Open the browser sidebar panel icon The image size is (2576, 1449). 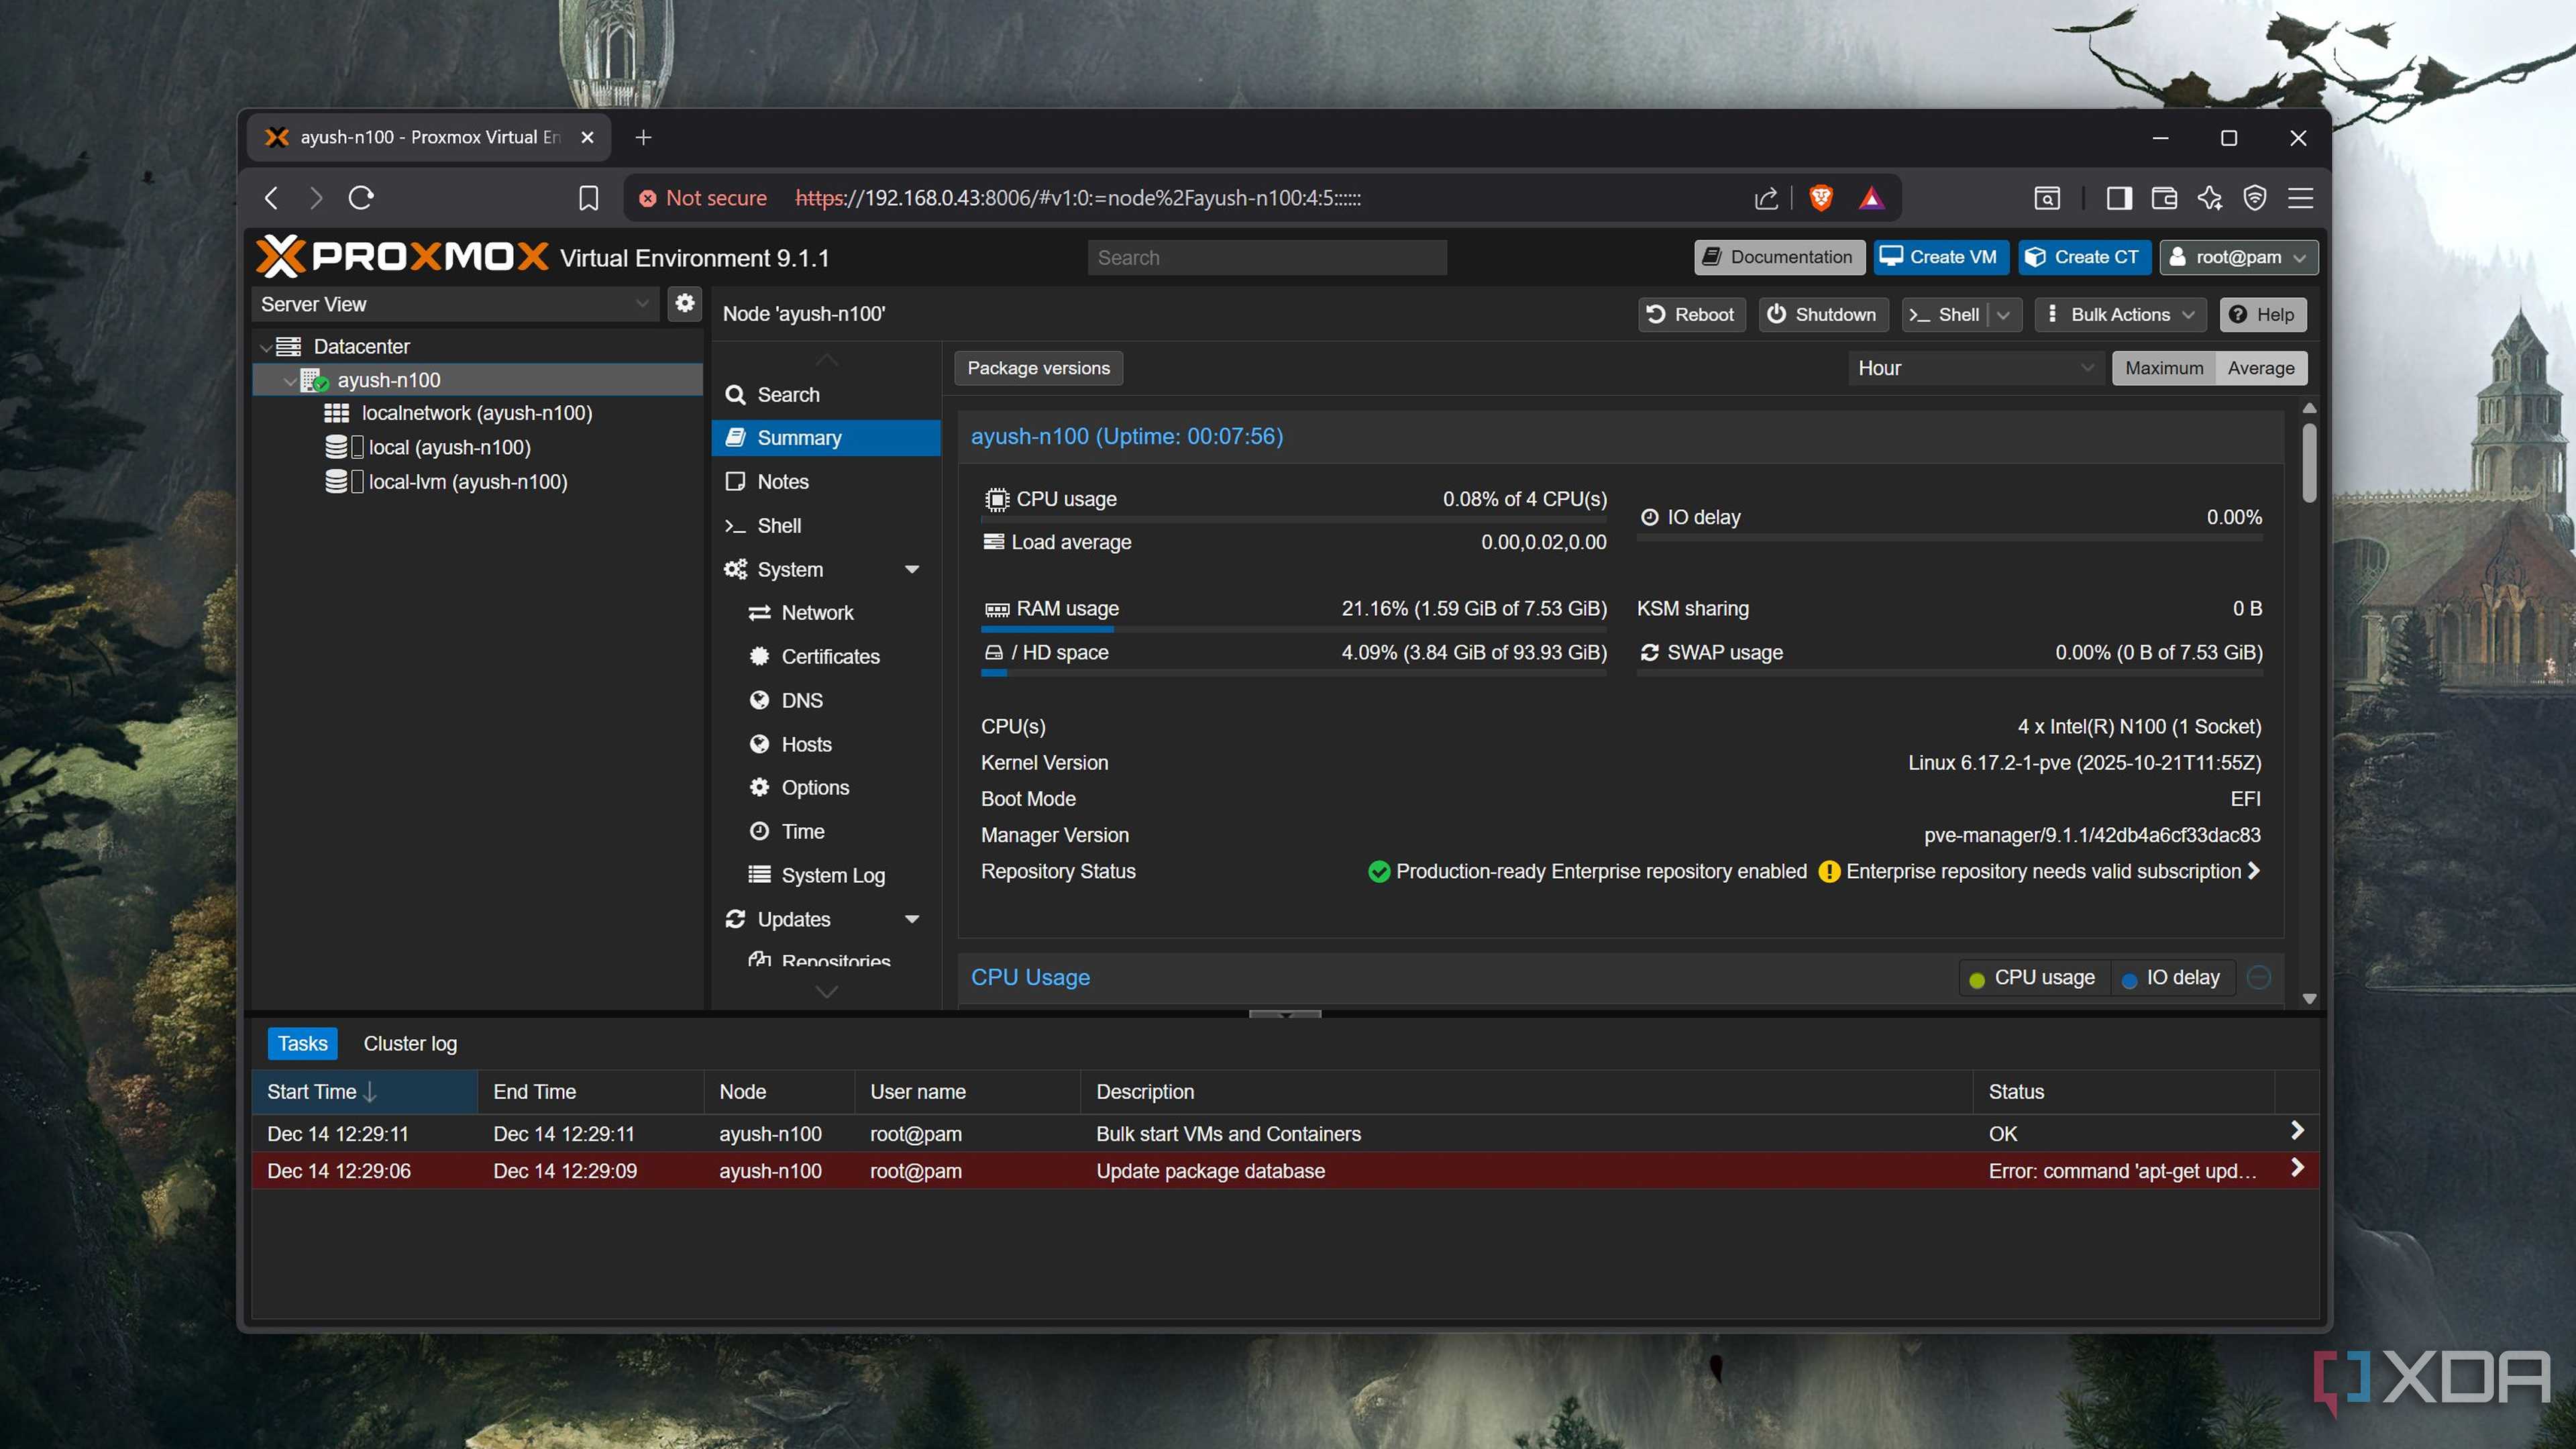[x=2118, y=198]
